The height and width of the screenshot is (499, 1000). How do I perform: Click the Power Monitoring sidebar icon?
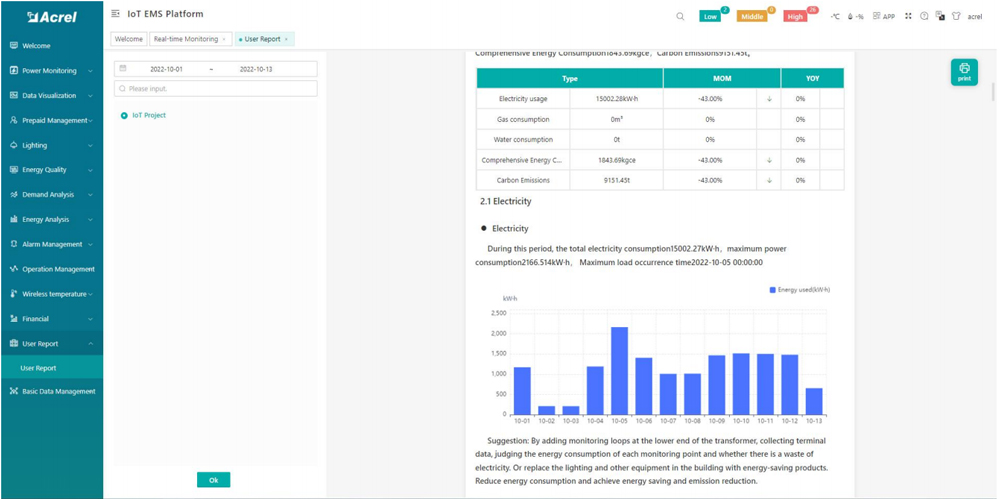13,70
